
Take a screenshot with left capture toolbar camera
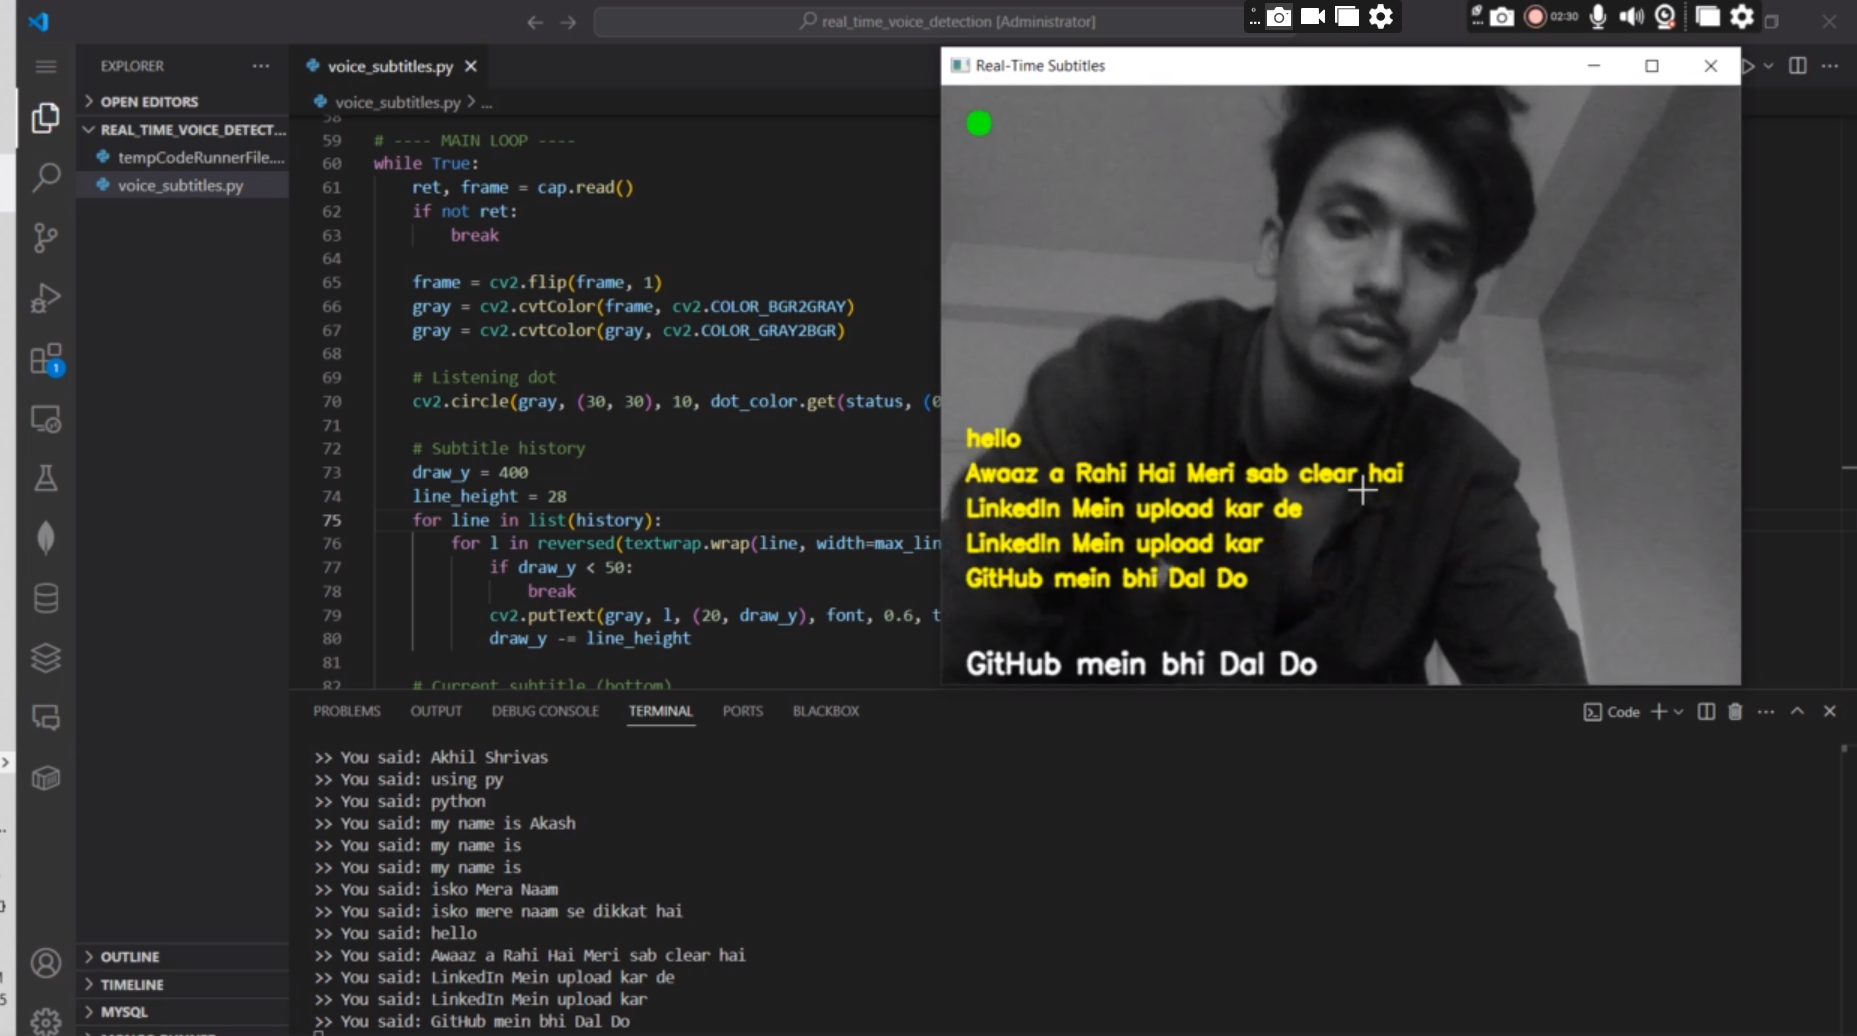coord(1278,17)
